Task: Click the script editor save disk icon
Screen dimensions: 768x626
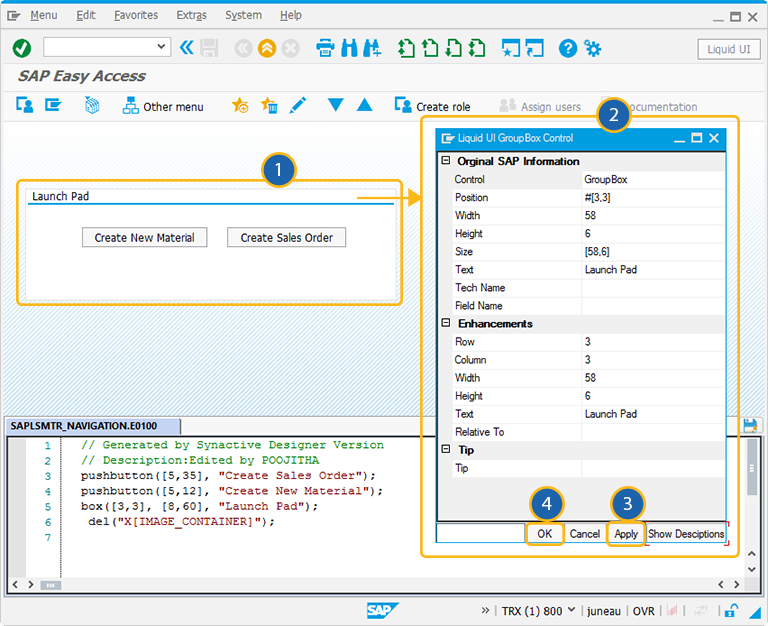Action: 749,425
